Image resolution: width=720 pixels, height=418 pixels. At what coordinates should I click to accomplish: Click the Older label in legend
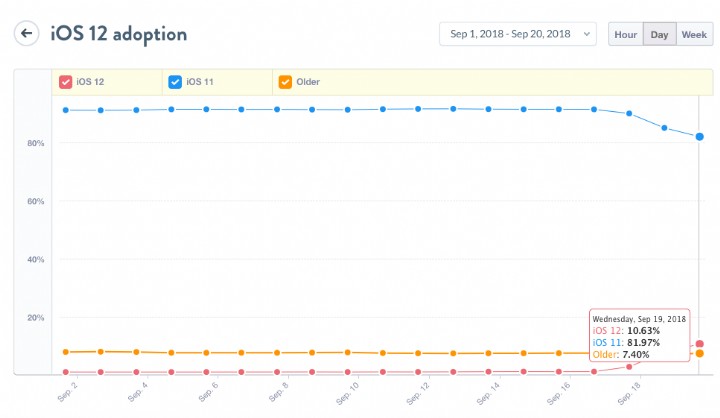pyautogui.click(x=308, y=82)
